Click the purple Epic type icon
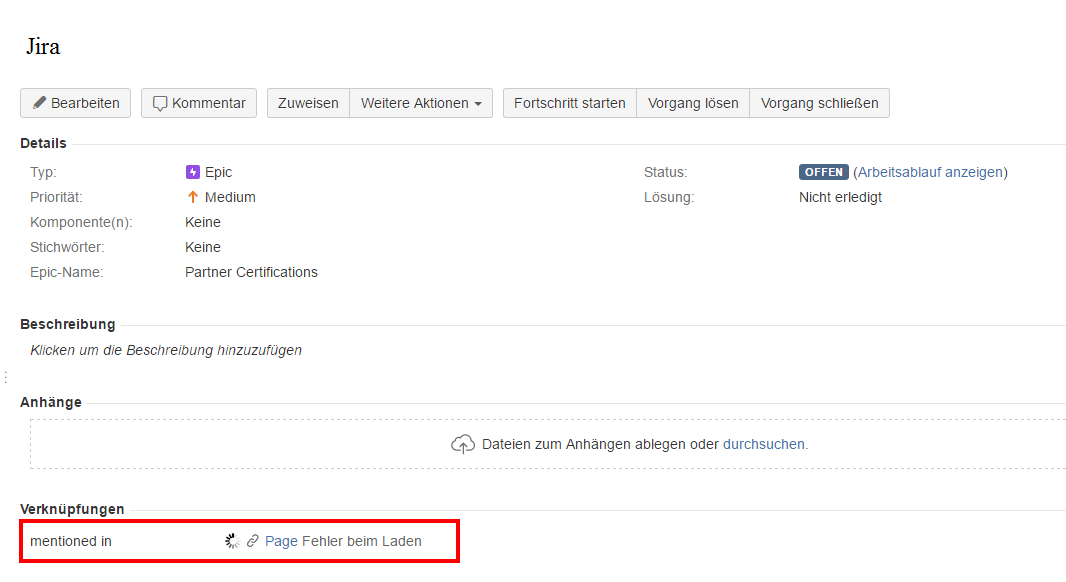The height and width of the screenshot is (582, 1066). (x=193, y=172)
